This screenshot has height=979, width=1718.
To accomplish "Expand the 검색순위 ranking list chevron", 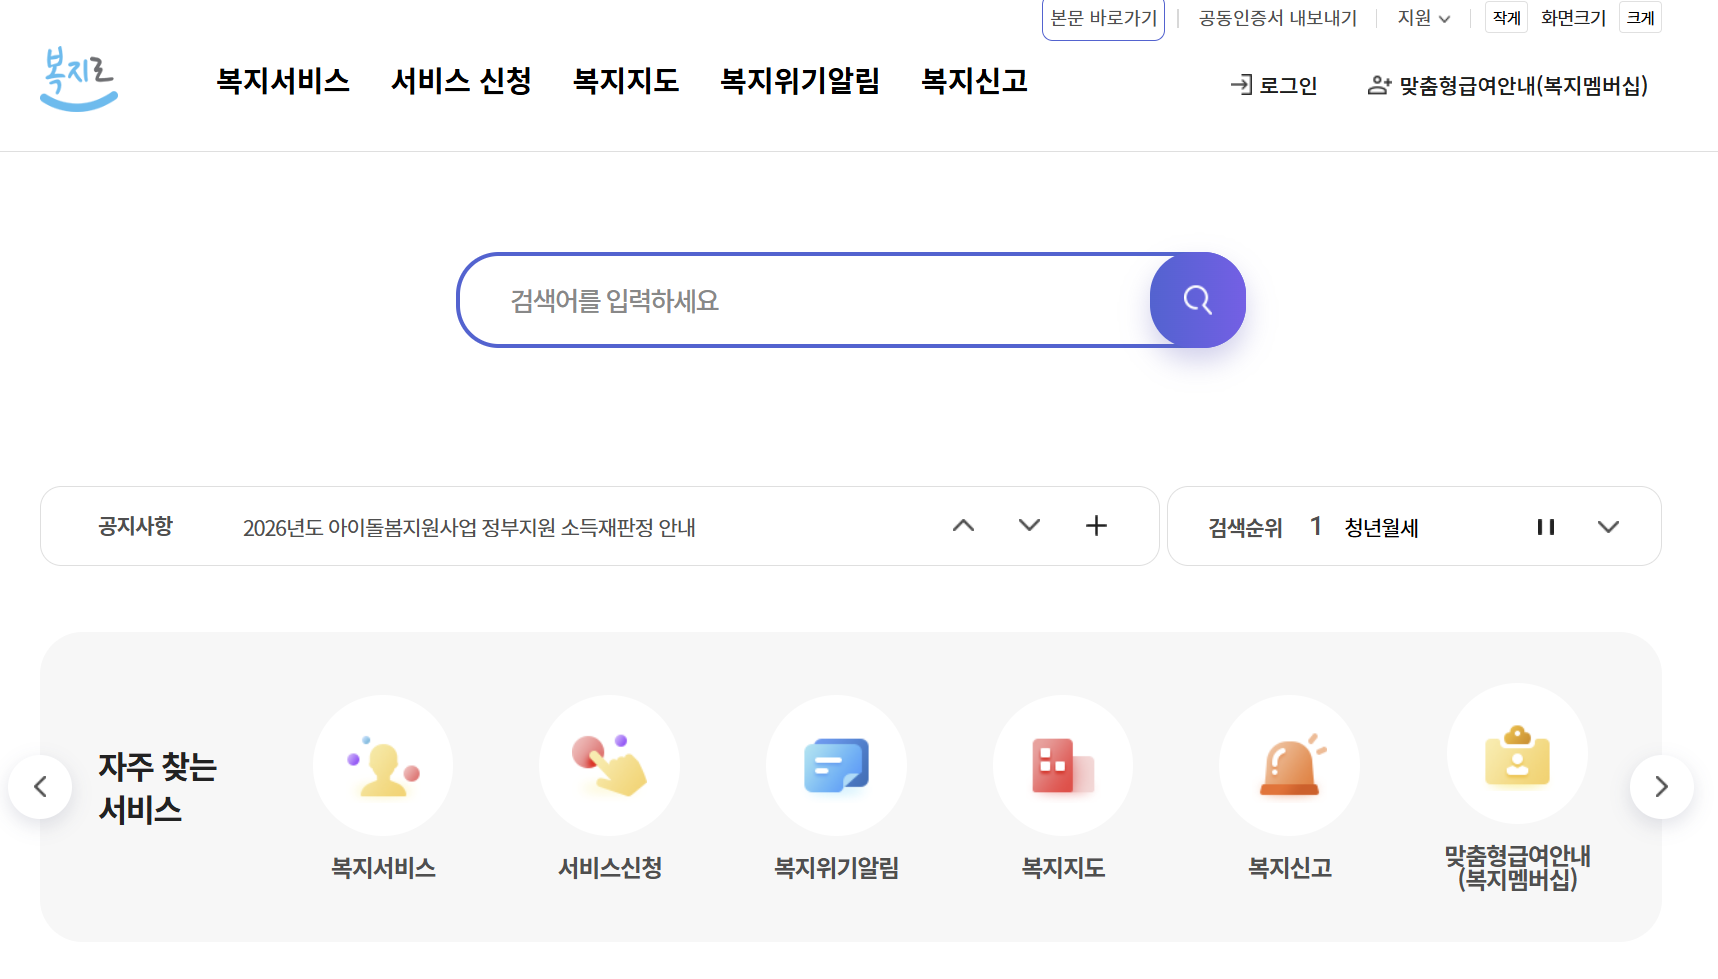I will pos(1608,526).
